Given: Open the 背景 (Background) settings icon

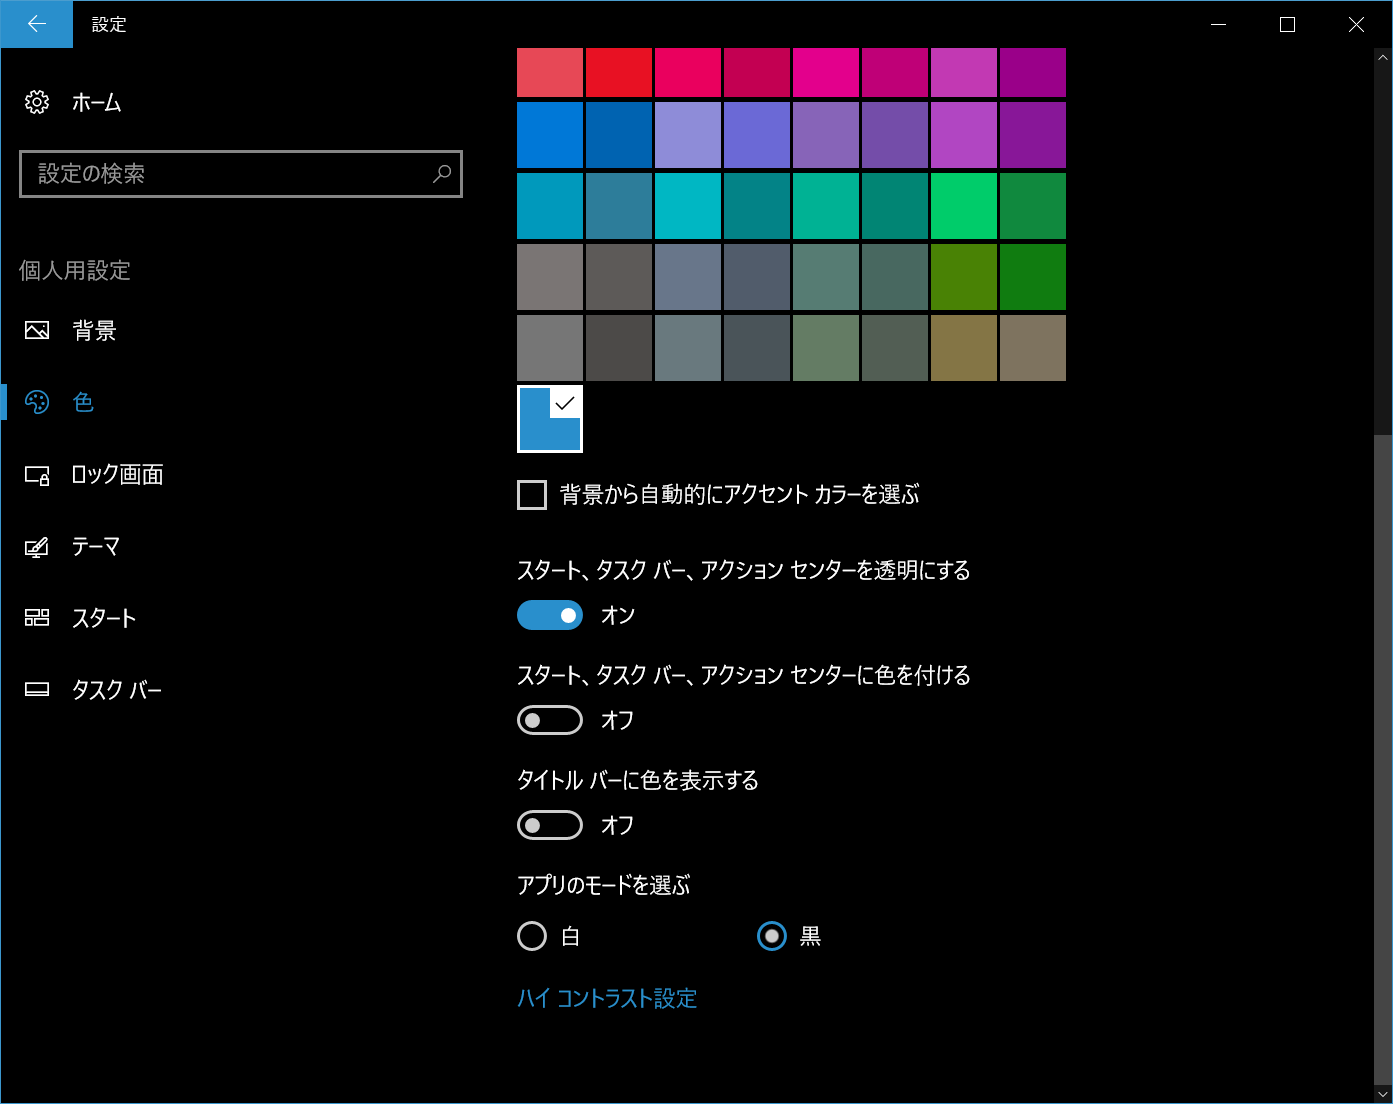Looking at the screenshot, I should point(37,330).
